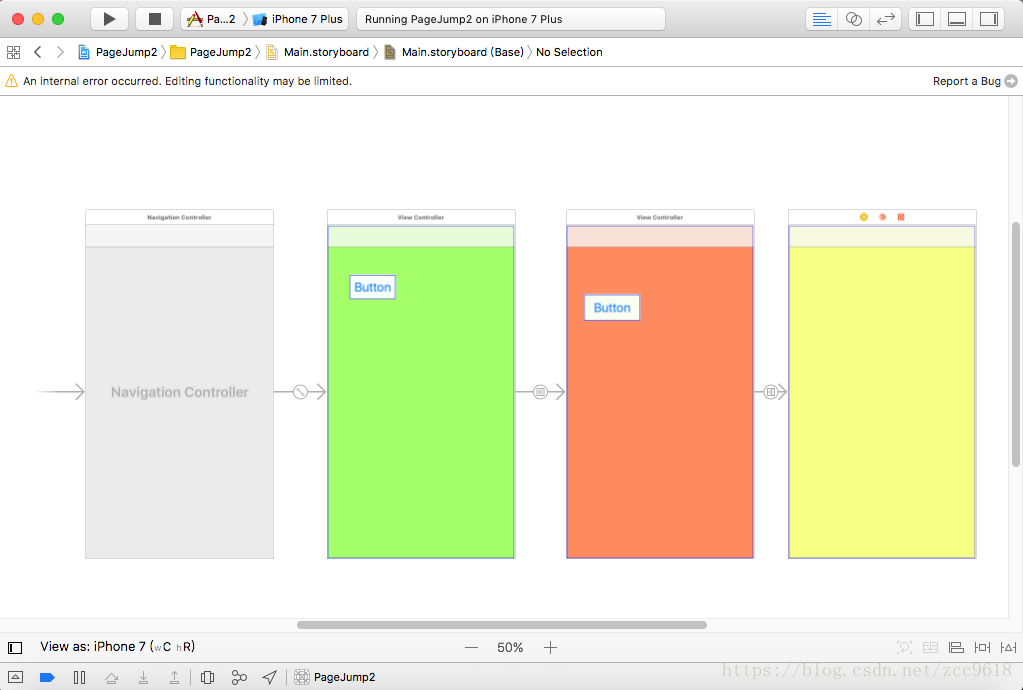
Task: Select the Navigation Controller scene title bar
Action: [x=179, y=217]
